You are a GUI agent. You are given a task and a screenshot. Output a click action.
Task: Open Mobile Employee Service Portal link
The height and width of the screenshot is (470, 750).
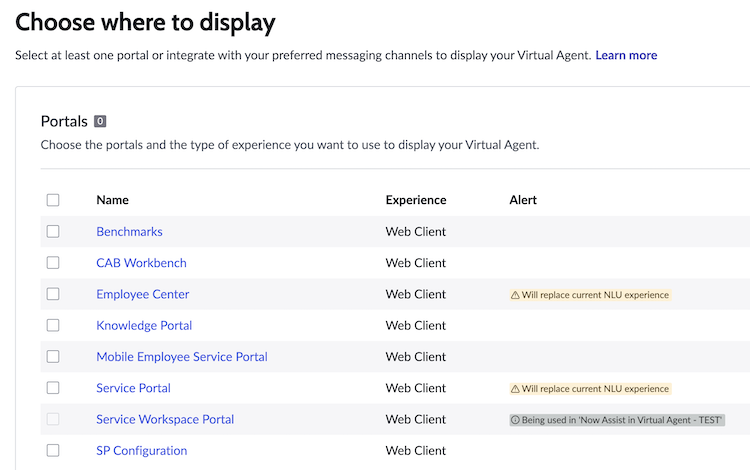tap(182, 357)
